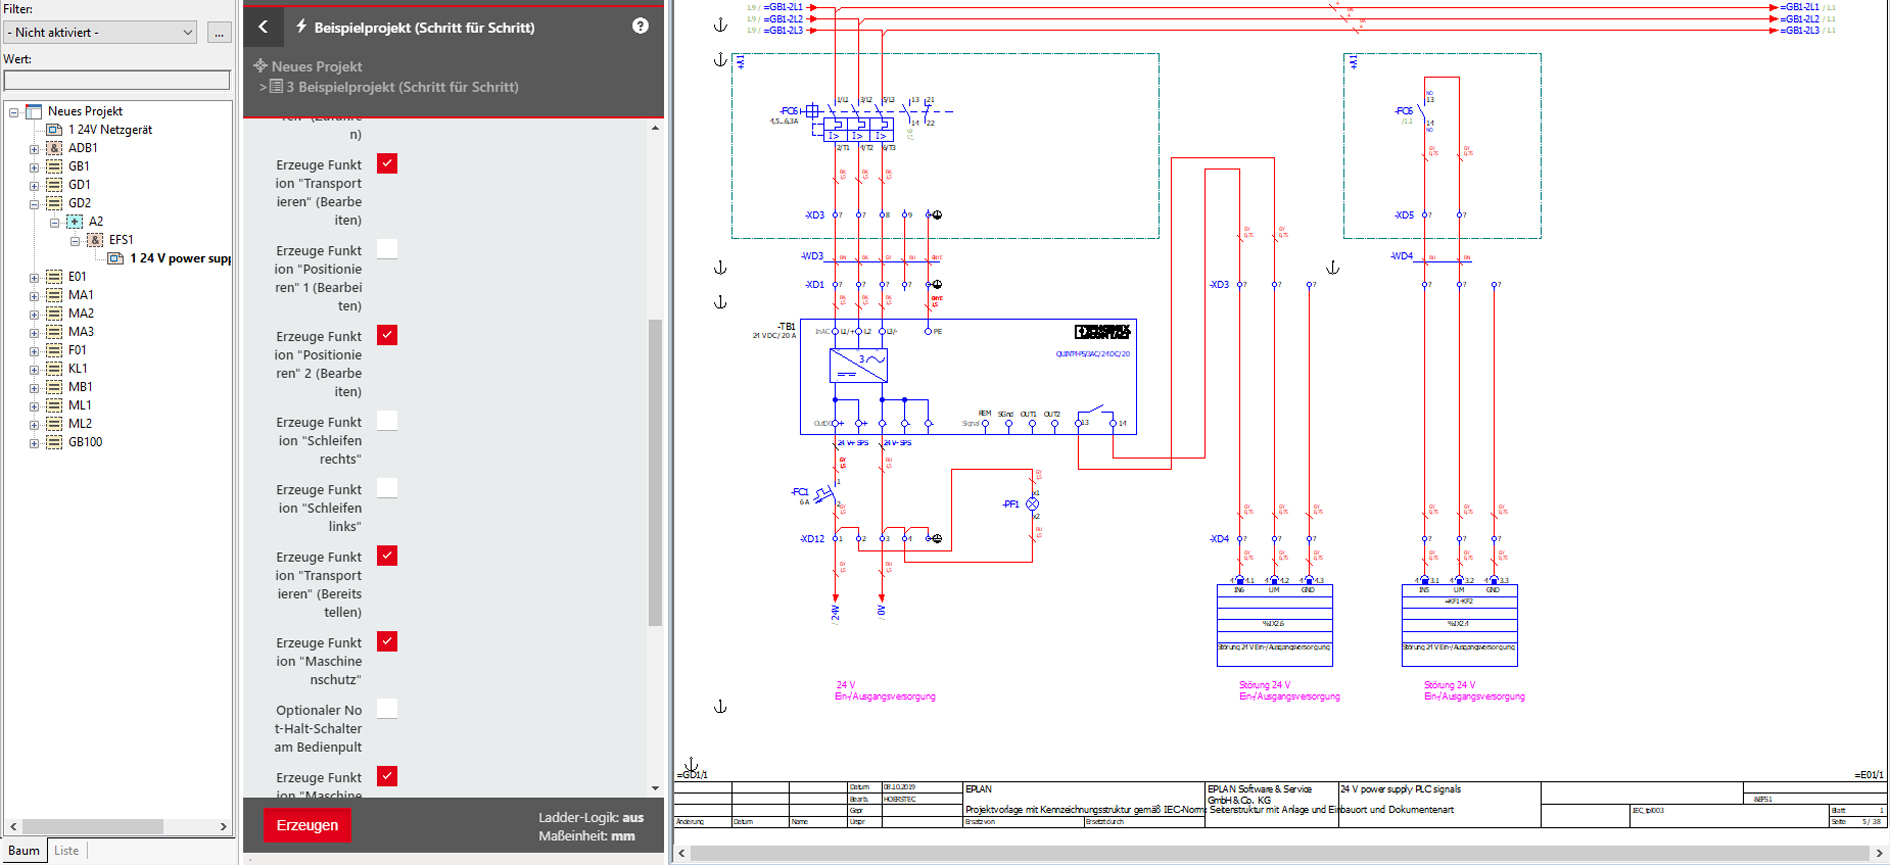Uncheck the "Transportieren" (Bearbeiten) function checkbox
1890x865 pixels.
(x=387, y=164)
